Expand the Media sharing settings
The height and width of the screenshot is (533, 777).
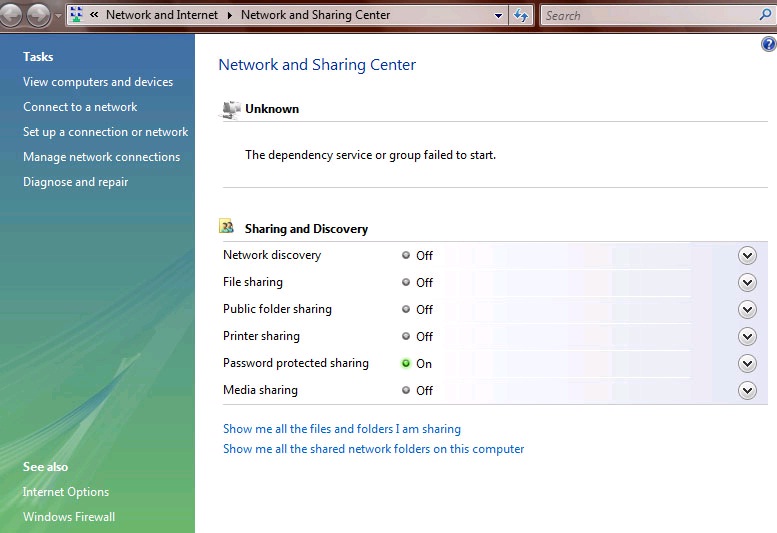coord(747,390)
